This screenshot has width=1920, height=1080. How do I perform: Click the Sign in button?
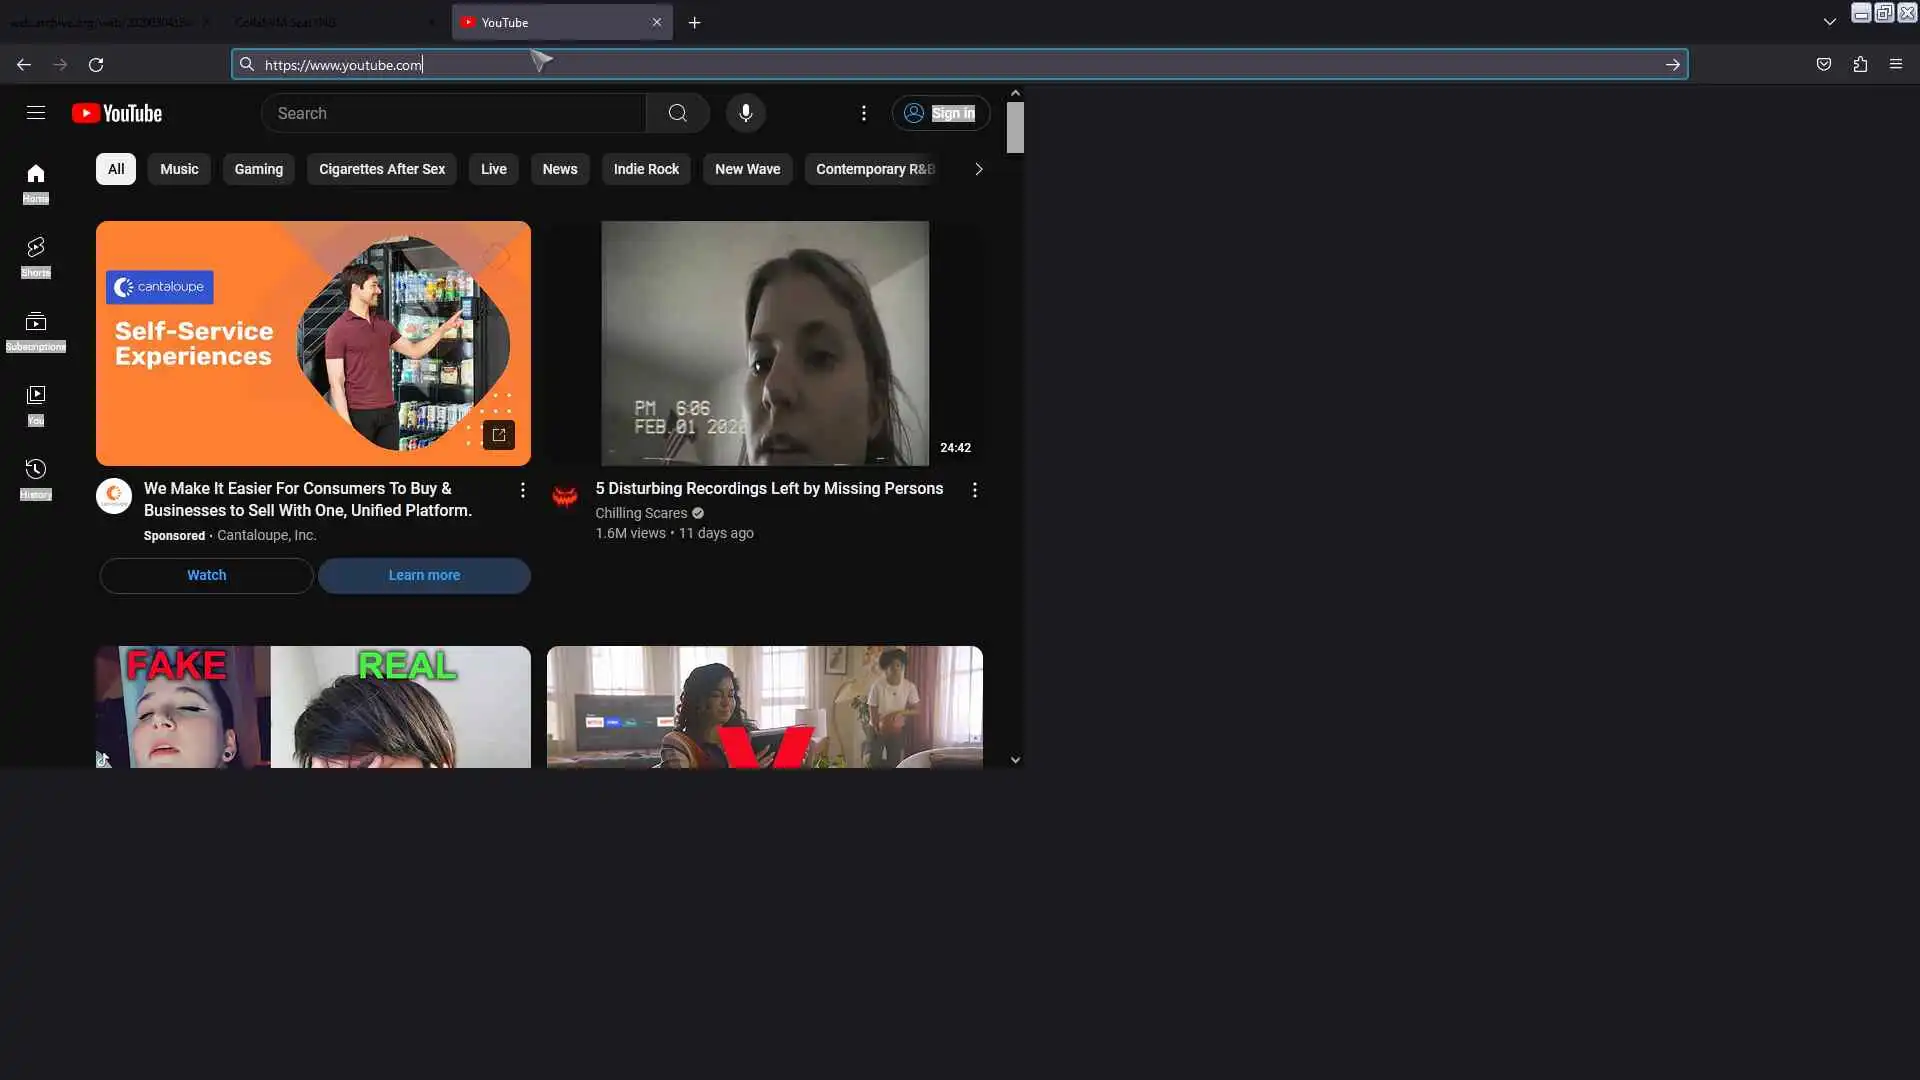pyautogui.click(x=940, y=113)
